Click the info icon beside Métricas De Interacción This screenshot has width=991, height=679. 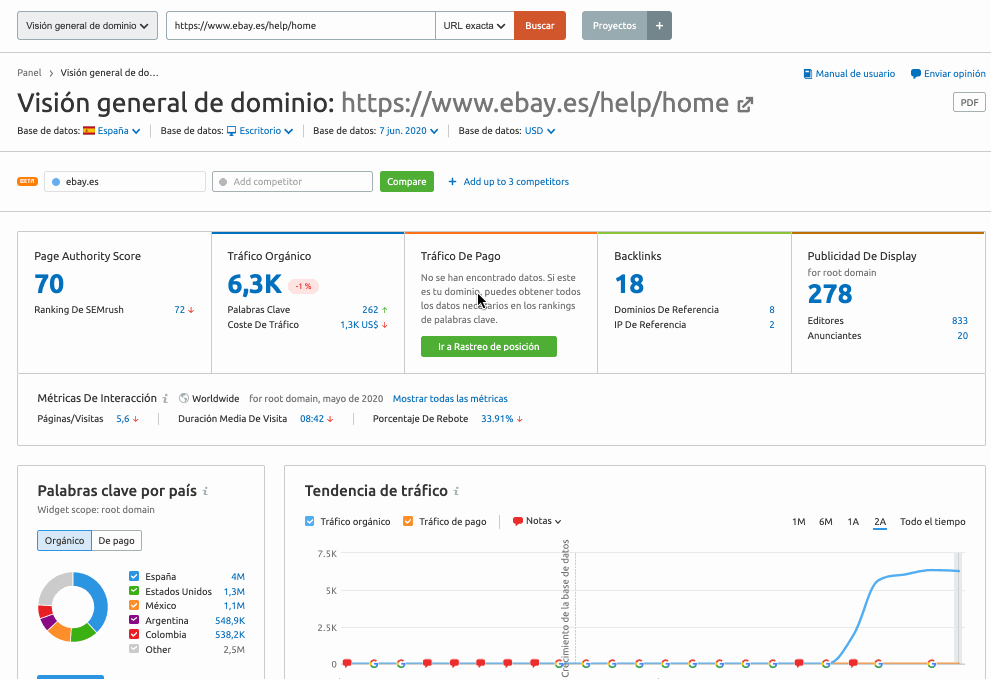tap(165, 398)
